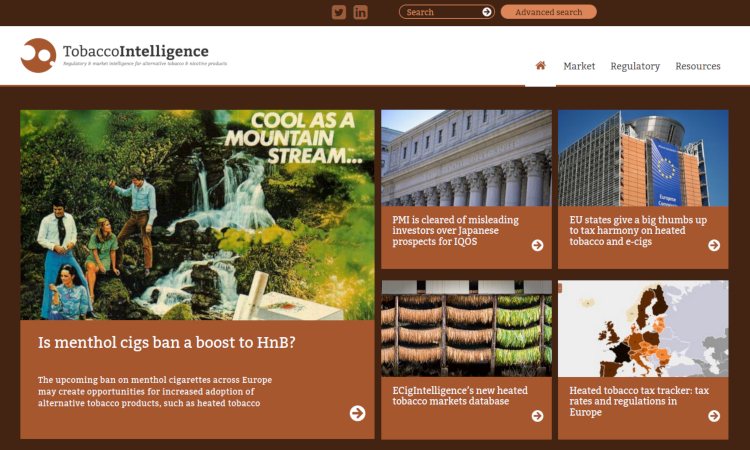
Task: Open the LinkedIn social icon
Action: pyautogui.click(x=361, y=12)
